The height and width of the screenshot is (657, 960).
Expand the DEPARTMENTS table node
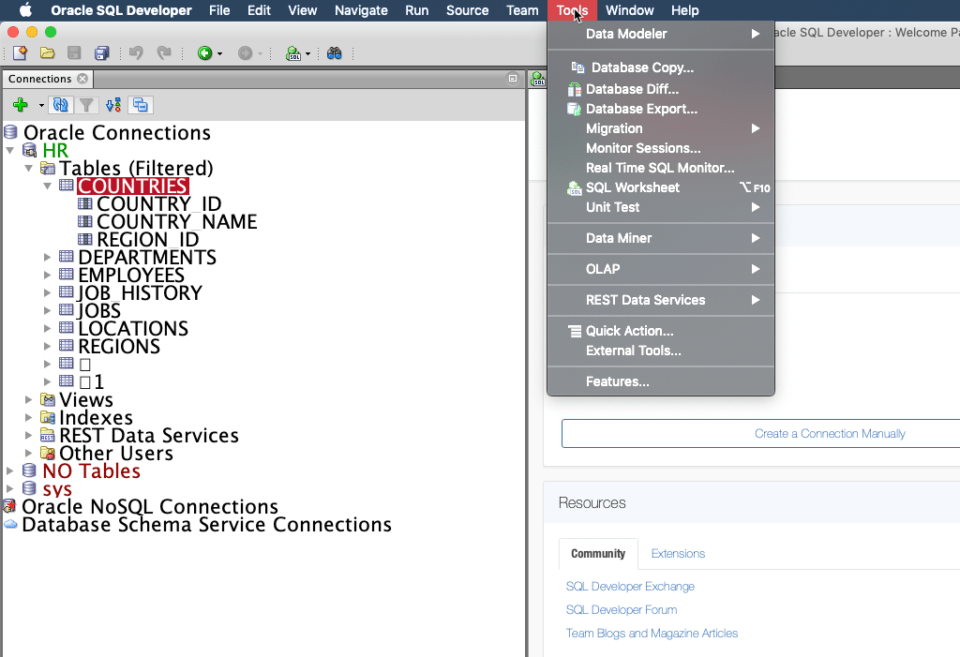(x=47, y=257)
